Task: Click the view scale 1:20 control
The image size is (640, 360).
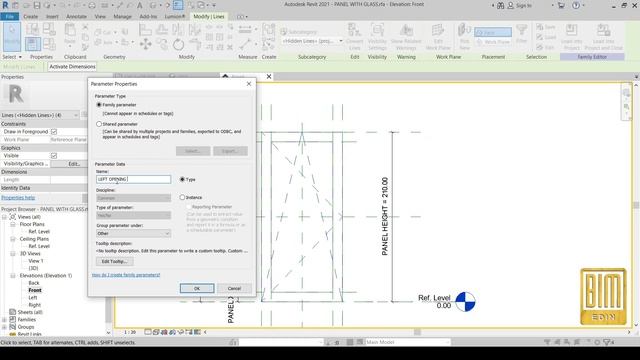Action: pos(130,332)
